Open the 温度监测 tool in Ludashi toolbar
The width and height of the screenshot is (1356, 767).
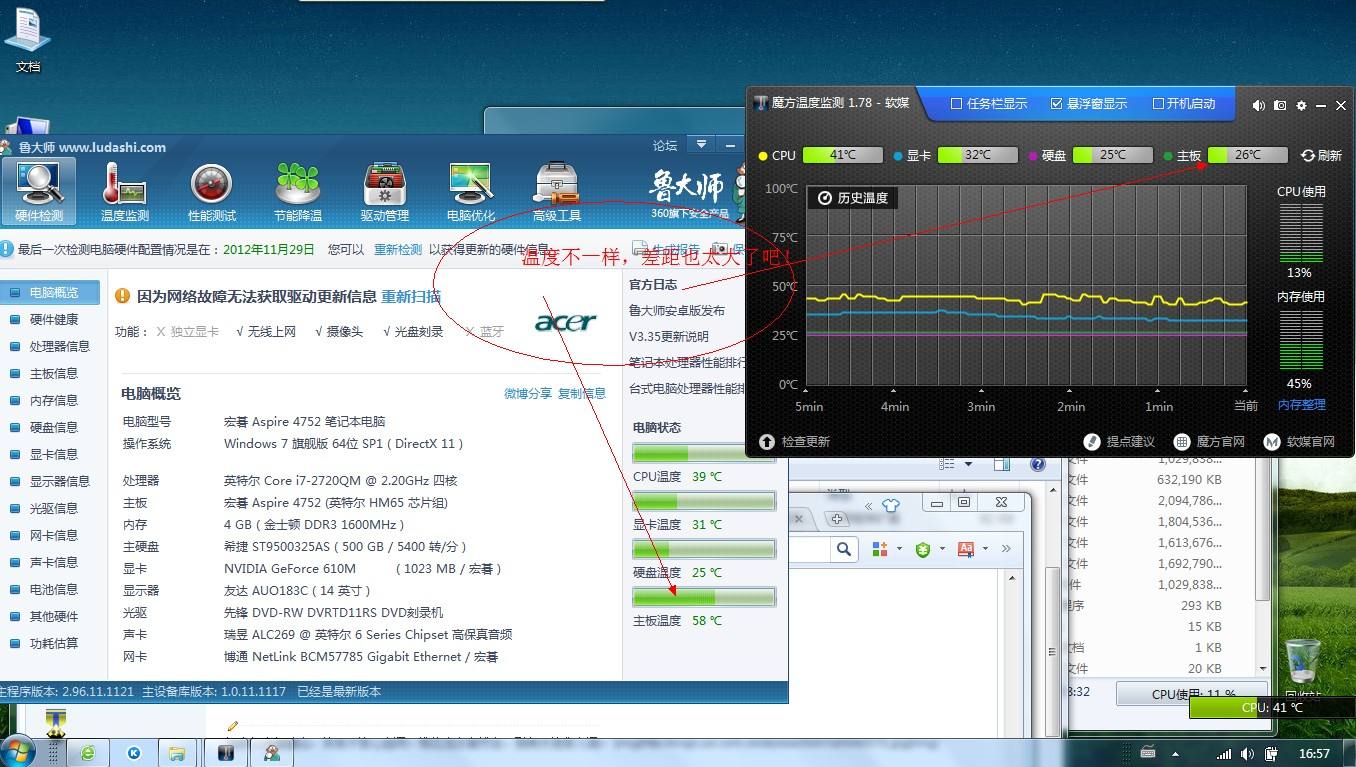124,190
